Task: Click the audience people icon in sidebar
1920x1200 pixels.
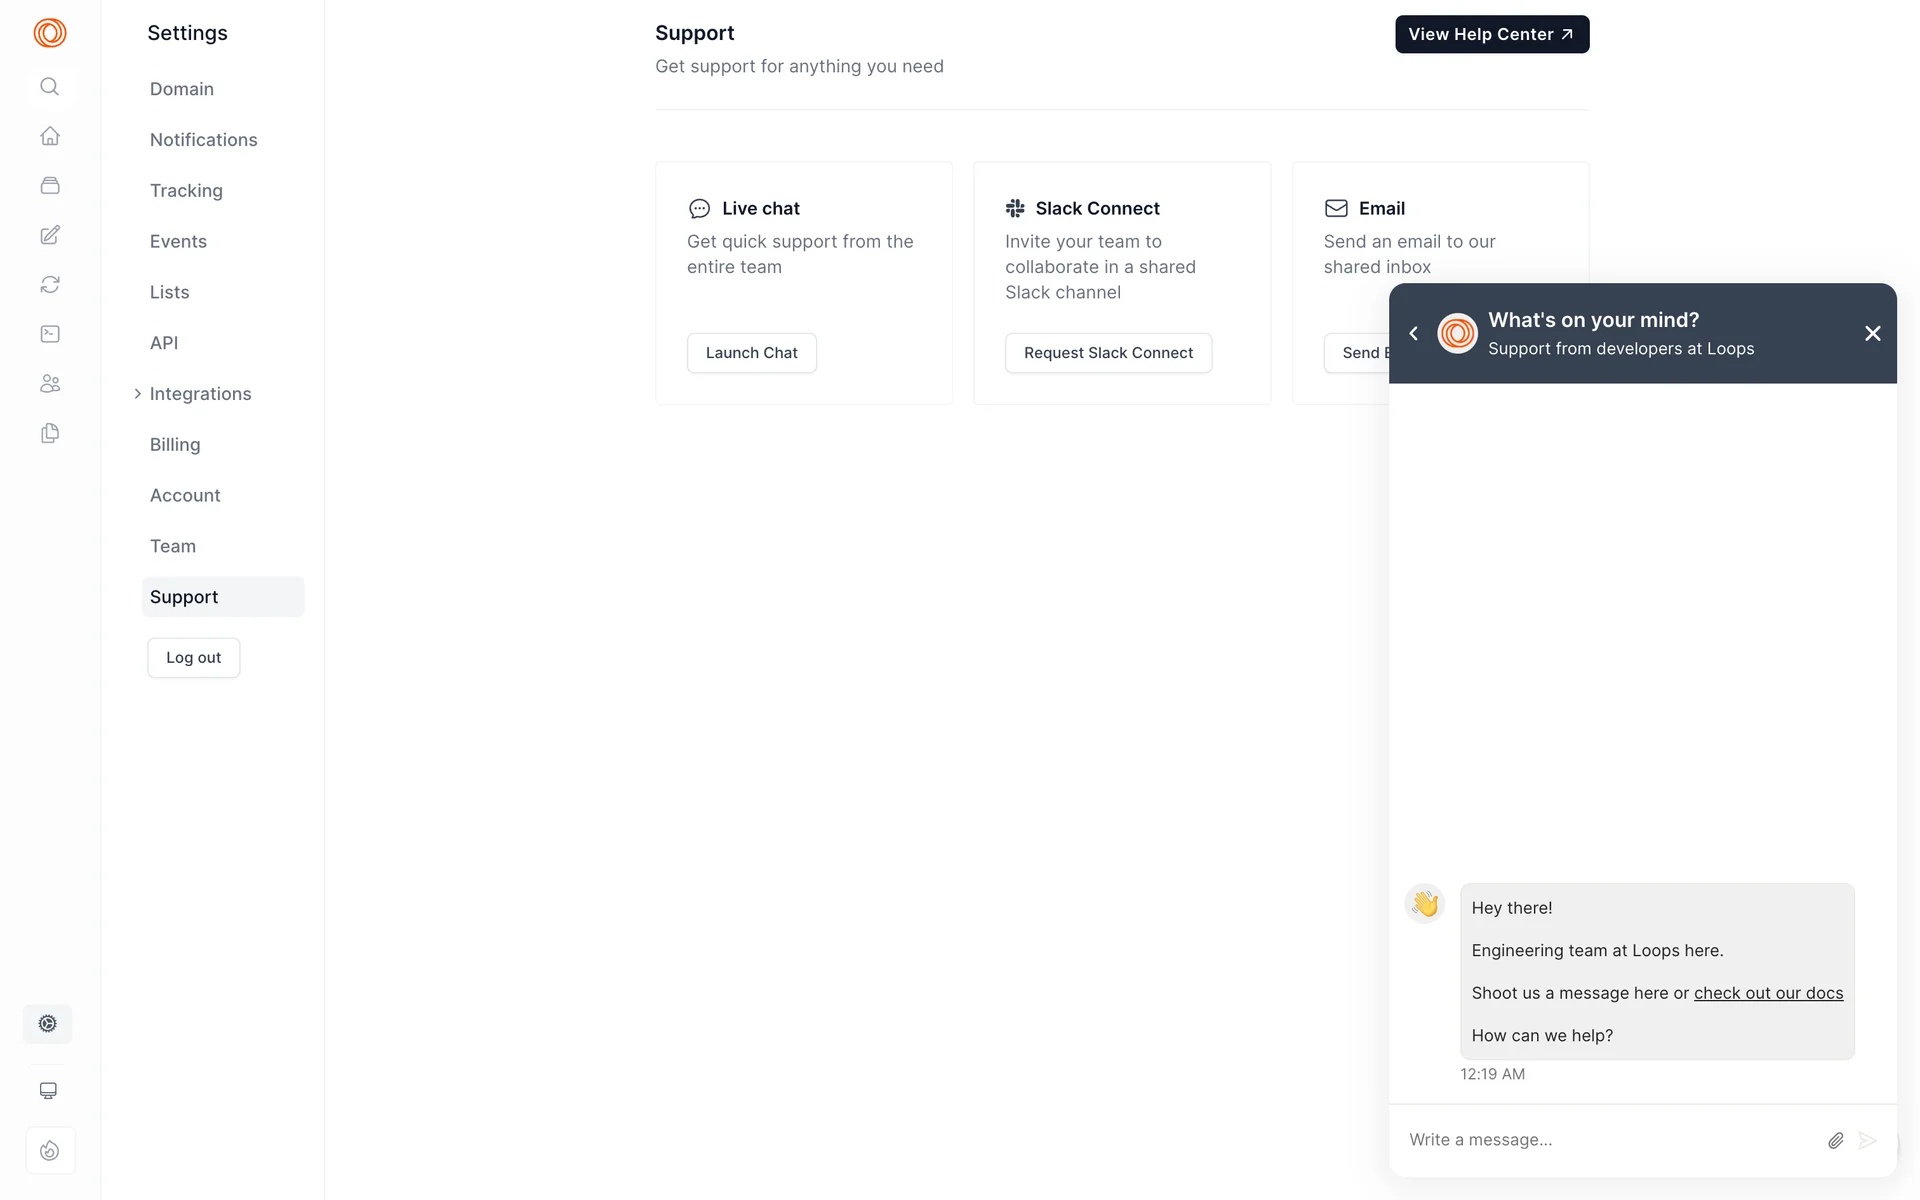Action: (49, 384)
